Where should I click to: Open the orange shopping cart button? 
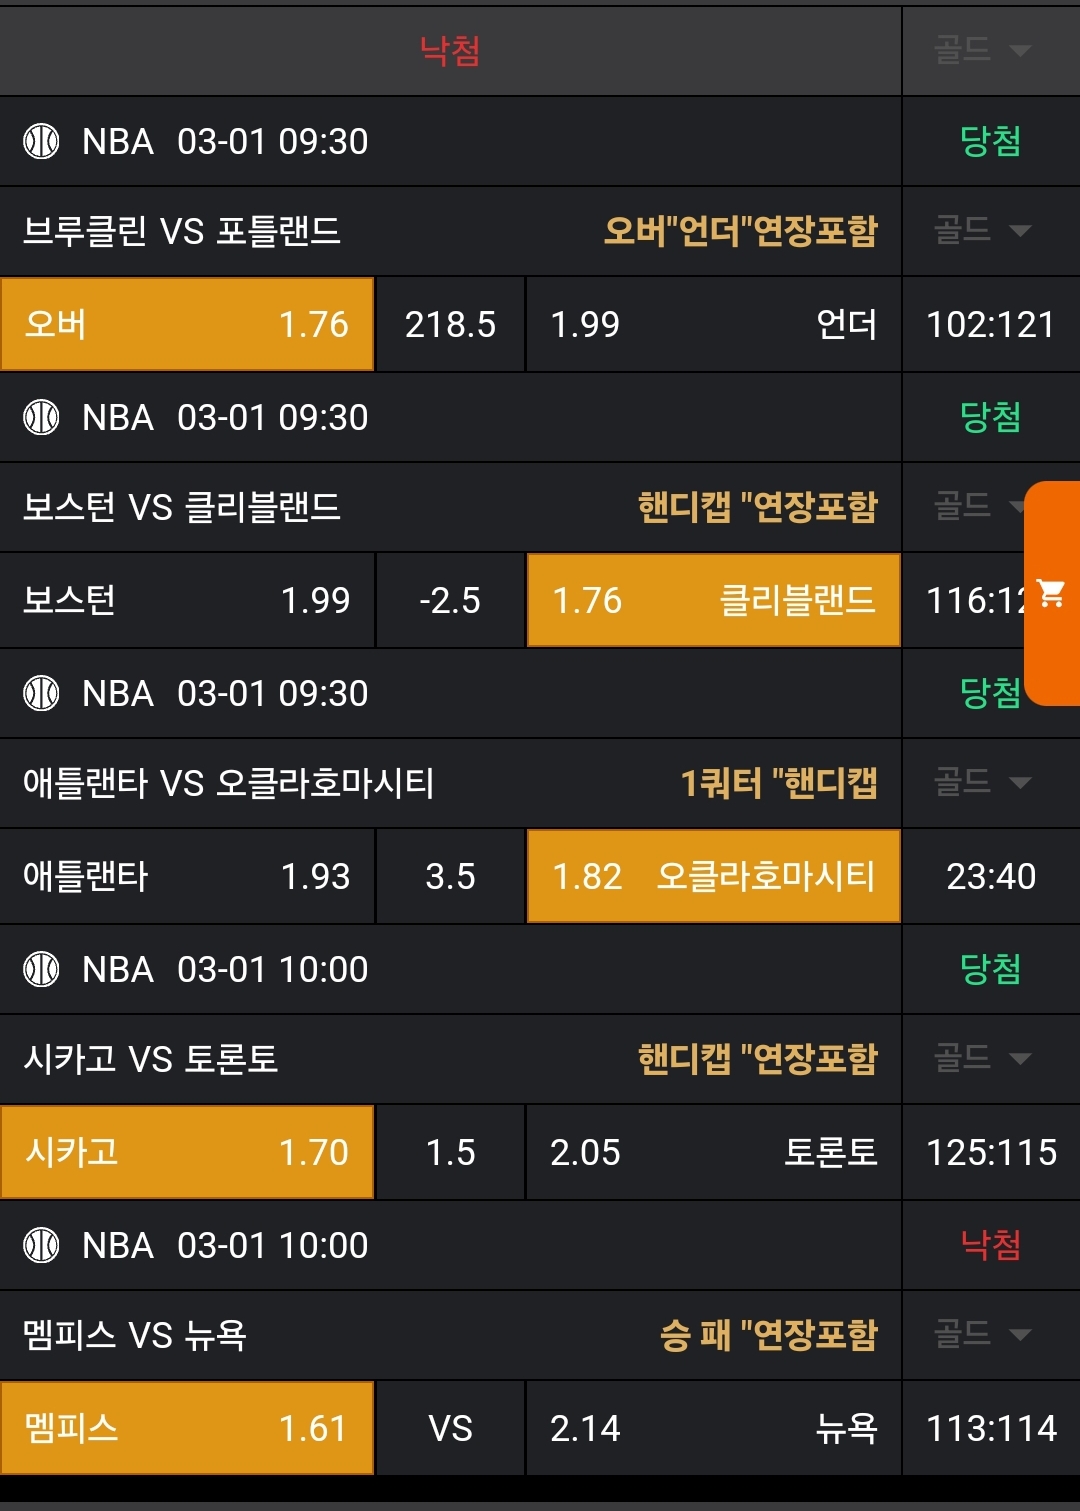1051,594
